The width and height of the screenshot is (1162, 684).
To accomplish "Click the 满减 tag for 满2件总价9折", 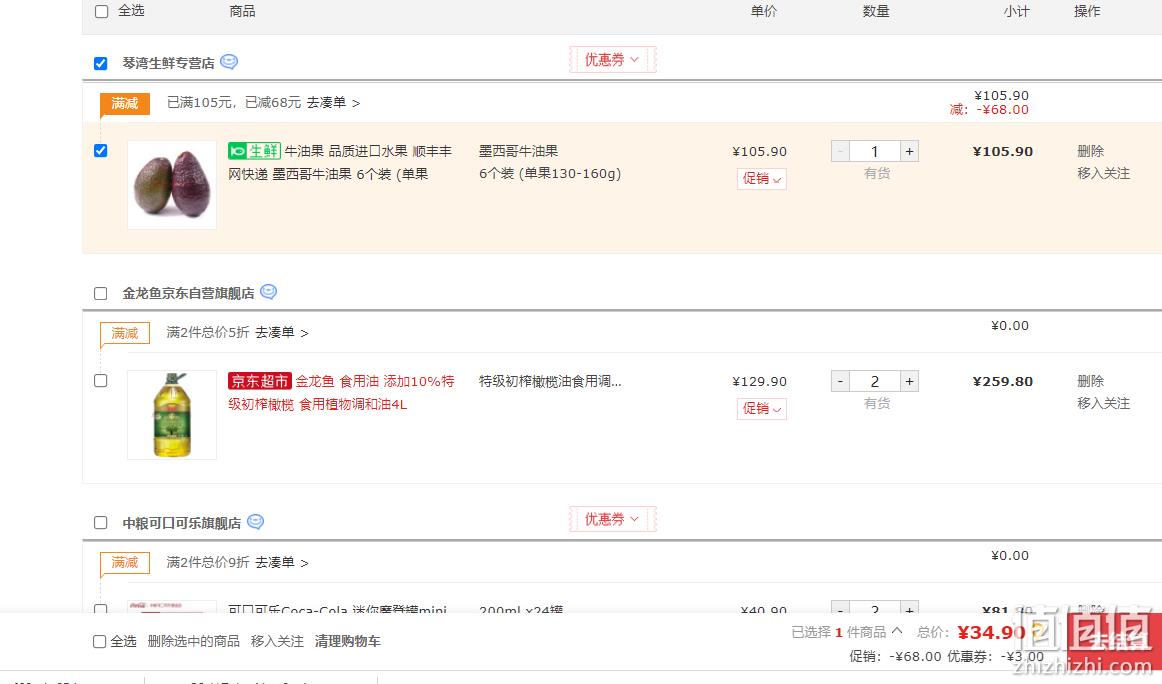I will [125, 563].
